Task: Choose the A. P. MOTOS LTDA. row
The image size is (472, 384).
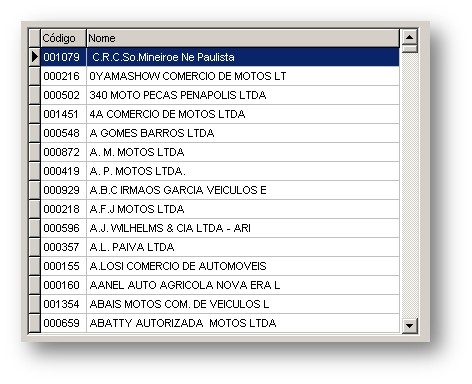Action: click(x=220, y=171)
